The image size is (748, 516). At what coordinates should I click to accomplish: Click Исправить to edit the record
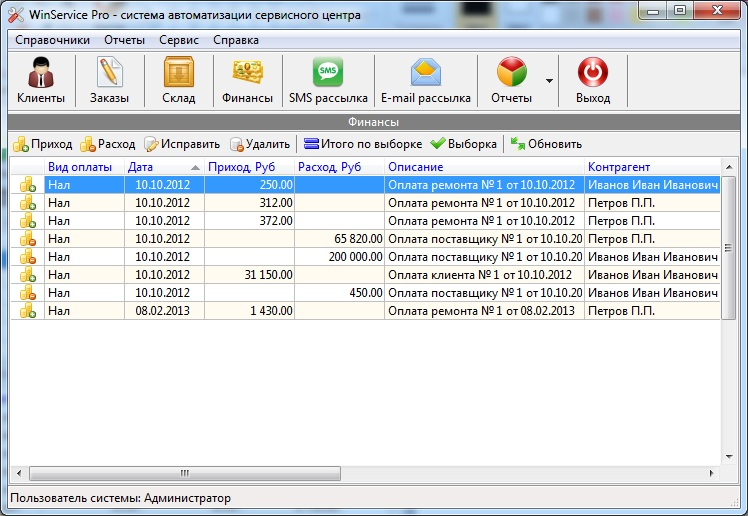(x=182, y=144)
